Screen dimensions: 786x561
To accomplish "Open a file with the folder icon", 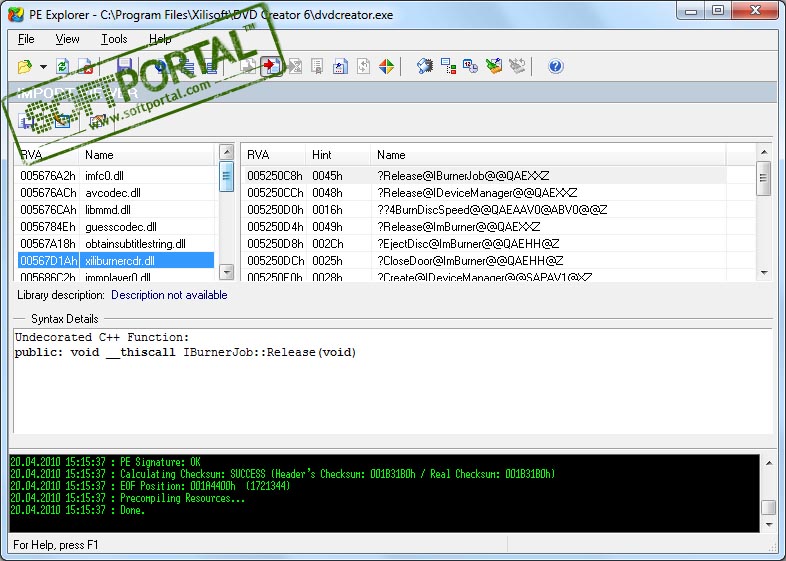I will [x=25, y=66].
